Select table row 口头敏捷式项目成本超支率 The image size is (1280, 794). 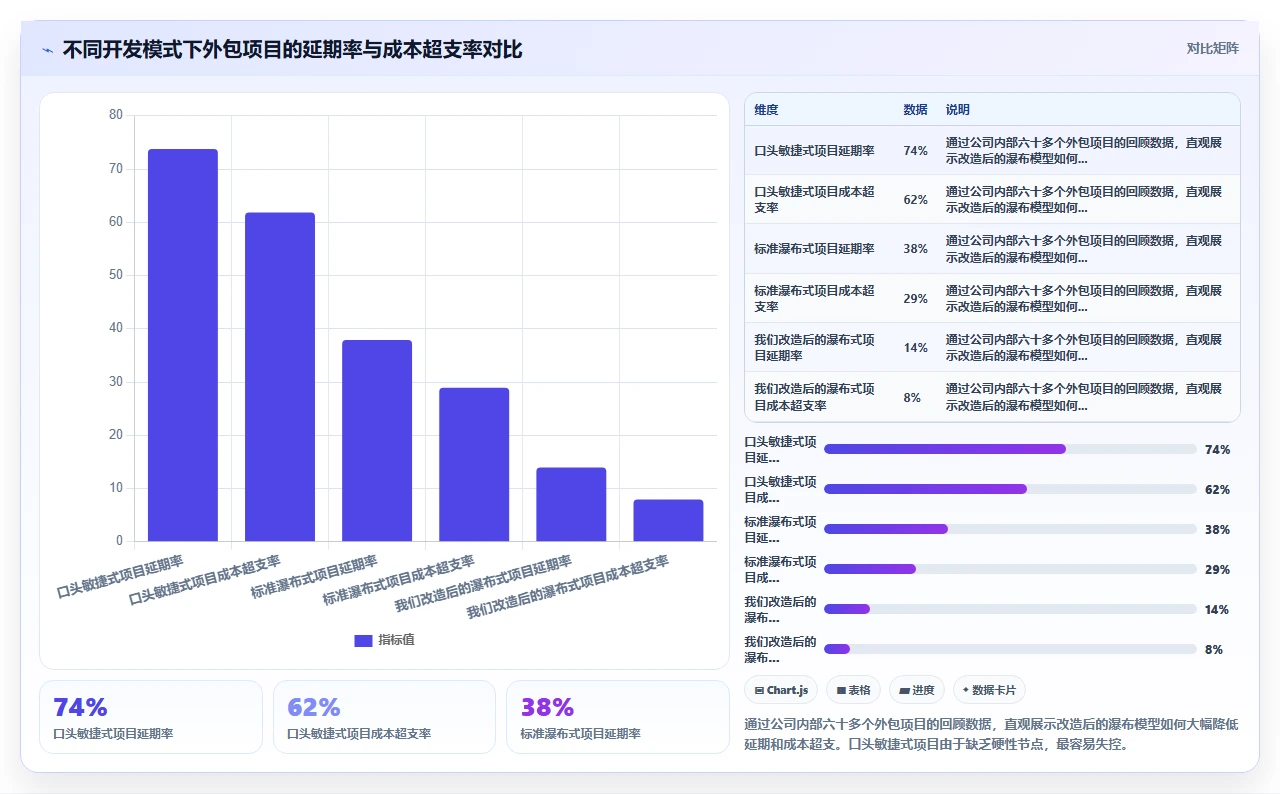point(992,199)
